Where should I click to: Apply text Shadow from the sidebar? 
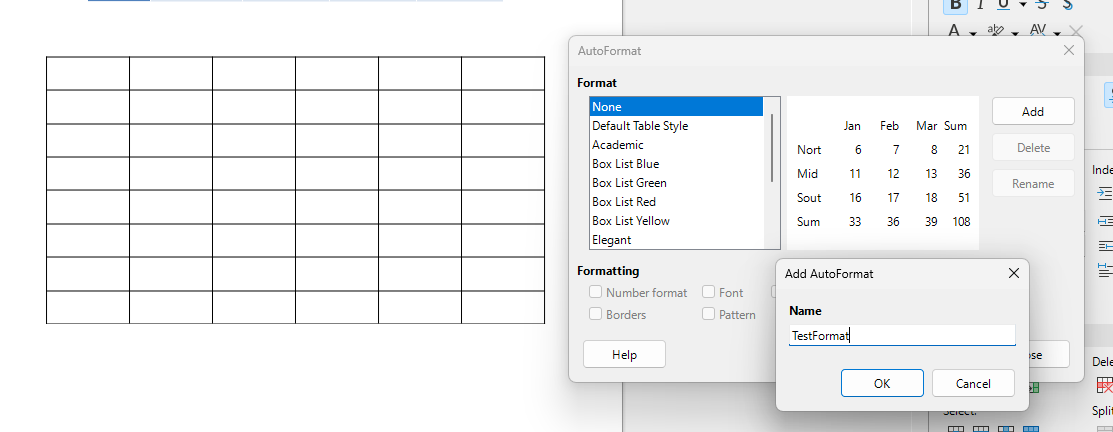1067,5
